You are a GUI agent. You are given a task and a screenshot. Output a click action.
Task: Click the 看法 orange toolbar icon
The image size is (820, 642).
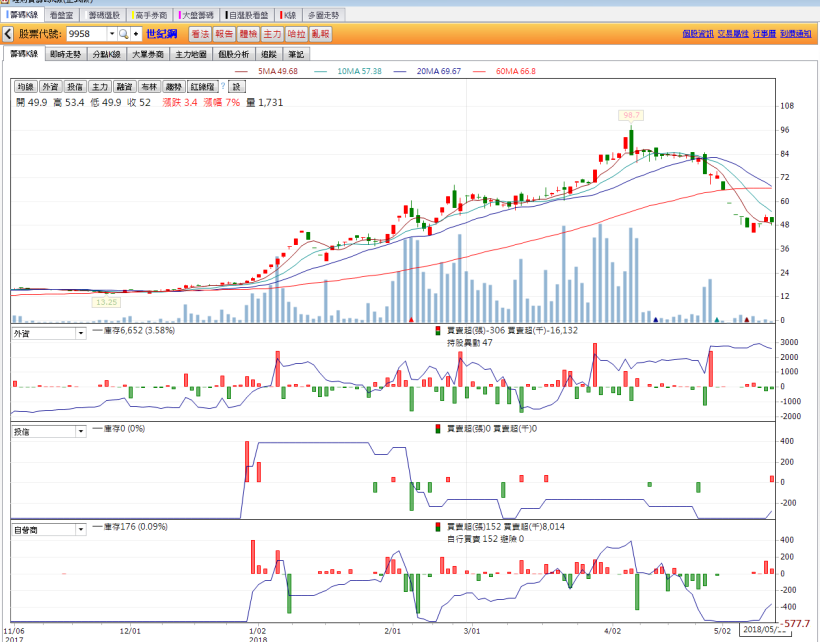pyautogui.click(x=200, y=34)
